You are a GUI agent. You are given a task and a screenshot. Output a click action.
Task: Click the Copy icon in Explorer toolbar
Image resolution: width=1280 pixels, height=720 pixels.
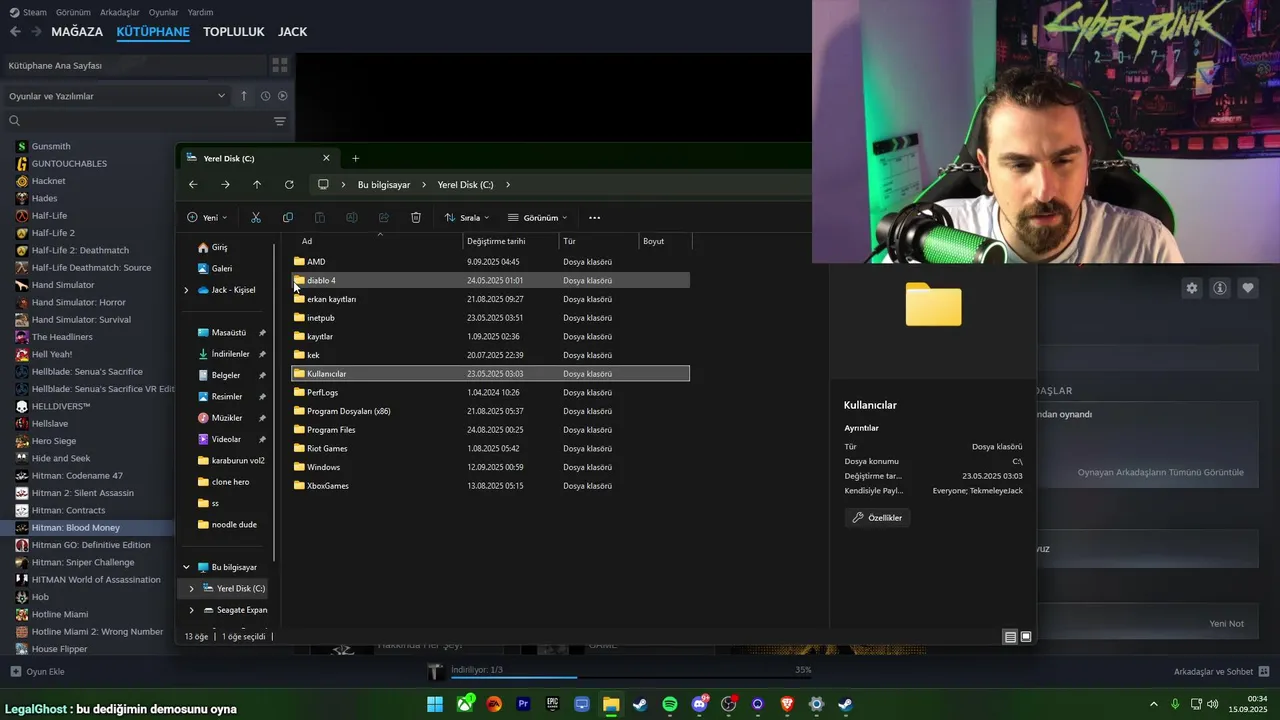click(288, 217)
